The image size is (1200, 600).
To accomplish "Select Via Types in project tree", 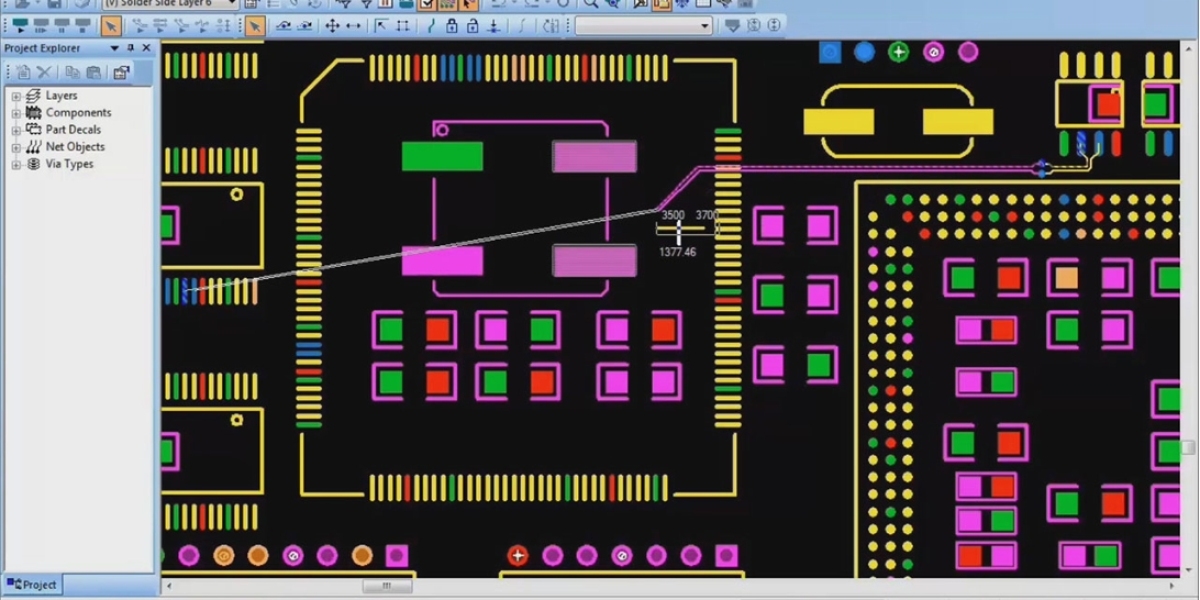I will 69,164.
